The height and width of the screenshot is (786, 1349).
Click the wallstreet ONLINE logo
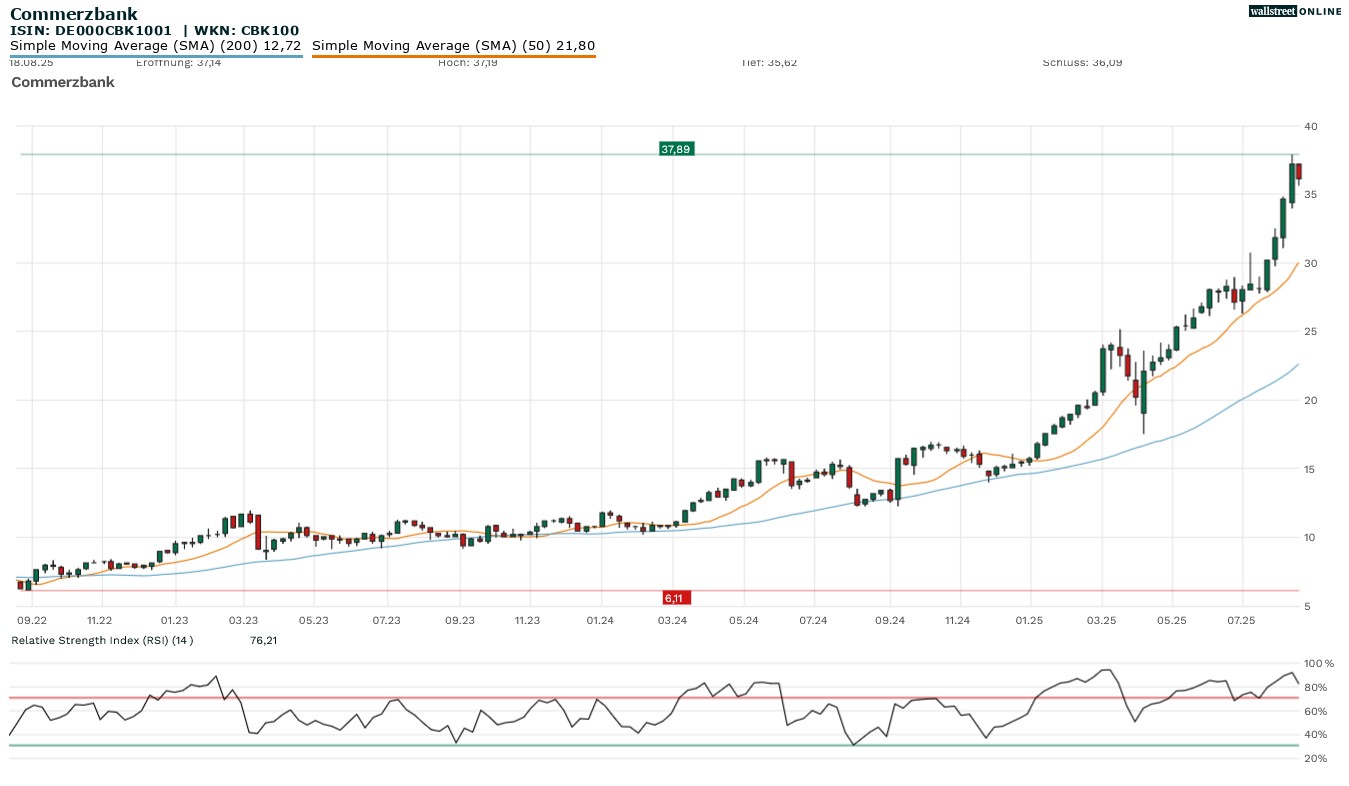1295,11
